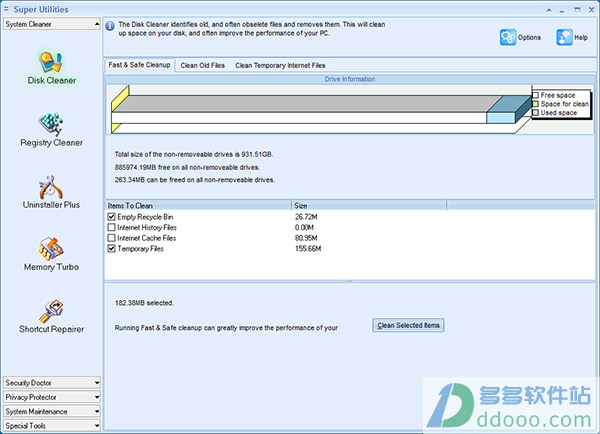Switch to Fast & Safe Cleanup tab
Image resolution: width=600 pixels, height=434 pixels.
pyautogui.click(x=139, y=65)
